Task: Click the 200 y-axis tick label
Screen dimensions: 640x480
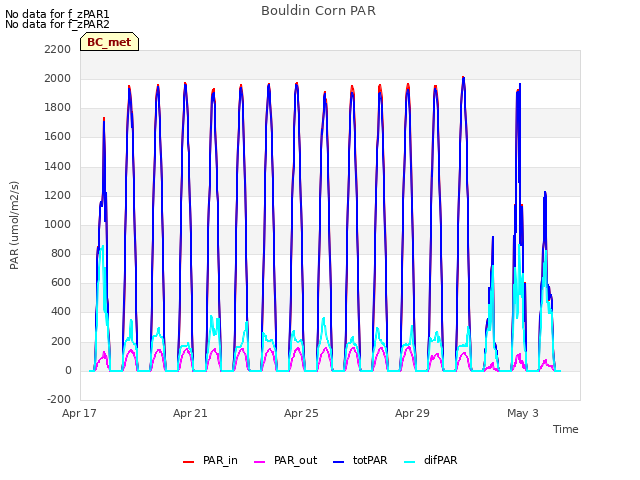Action: [61, 341]
